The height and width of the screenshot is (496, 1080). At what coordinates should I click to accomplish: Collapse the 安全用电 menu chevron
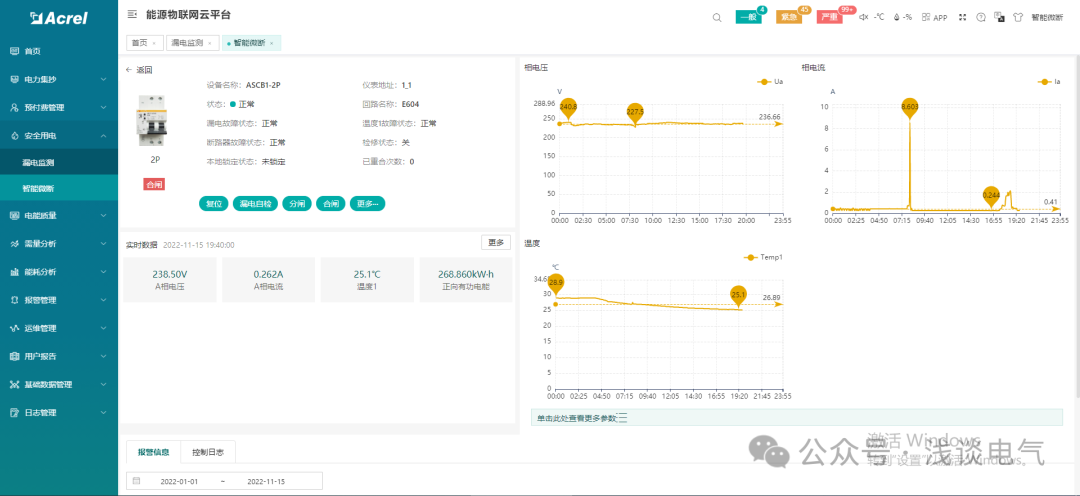point(103,136)
